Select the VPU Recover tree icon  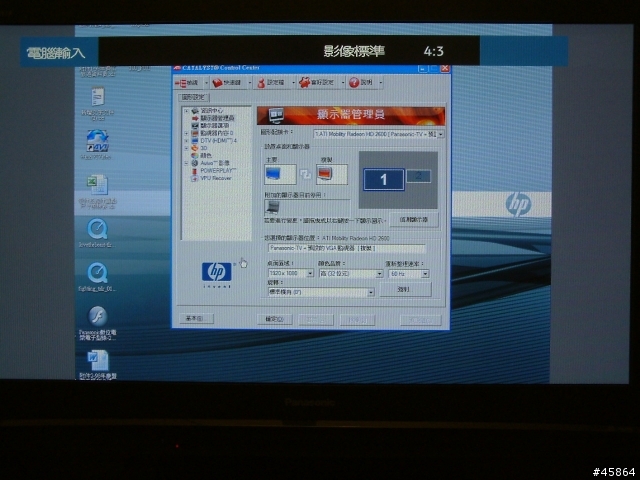pyautogui.click(x=195, y=178)
